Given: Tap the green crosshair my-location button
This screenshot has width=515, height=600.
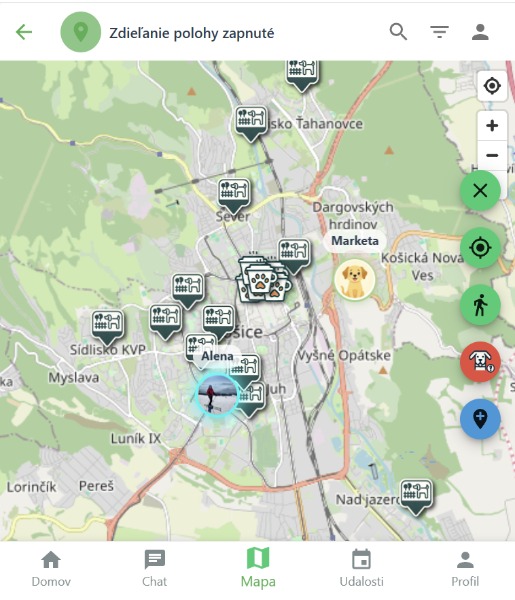Looking at the screenshot, I should coord(480,248).
